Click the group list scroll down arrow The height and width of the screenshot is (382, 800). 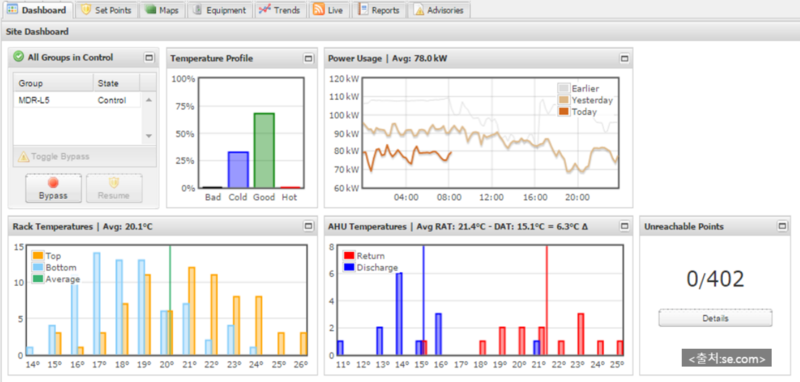coord(148,136)
